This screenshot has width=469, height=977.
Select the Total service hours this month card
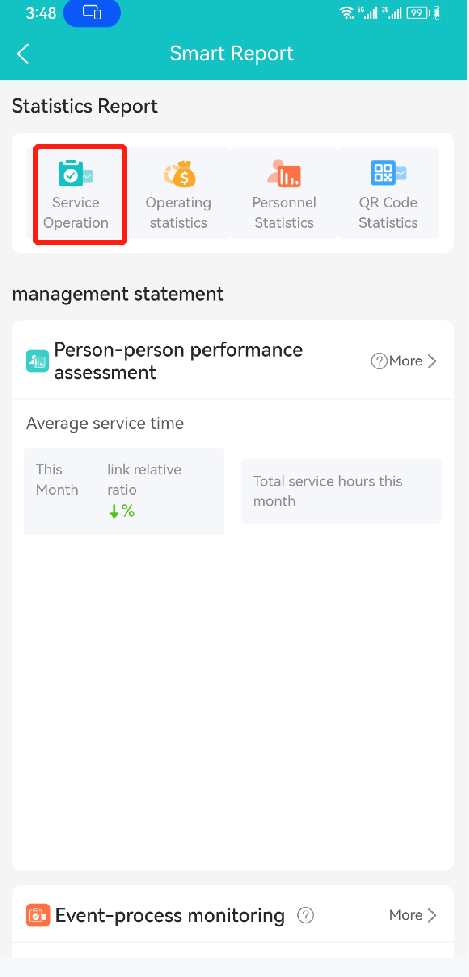pos(341,491)
